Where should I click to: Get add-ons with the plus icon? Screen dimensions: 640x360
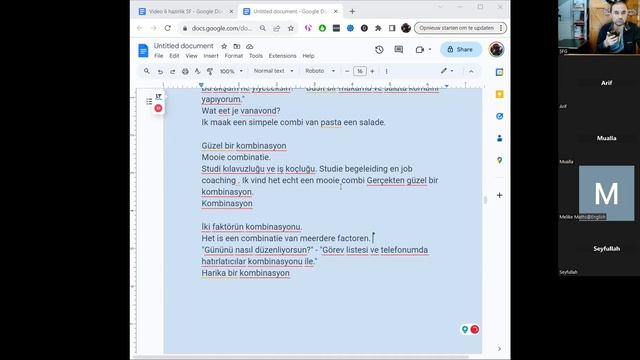(499, 195)
